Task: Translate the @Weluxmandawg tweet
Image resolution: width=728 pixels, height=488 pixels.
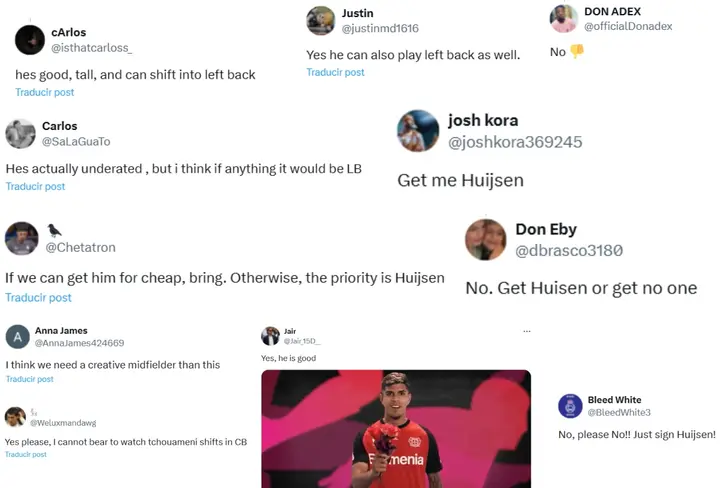Action: 26,454
